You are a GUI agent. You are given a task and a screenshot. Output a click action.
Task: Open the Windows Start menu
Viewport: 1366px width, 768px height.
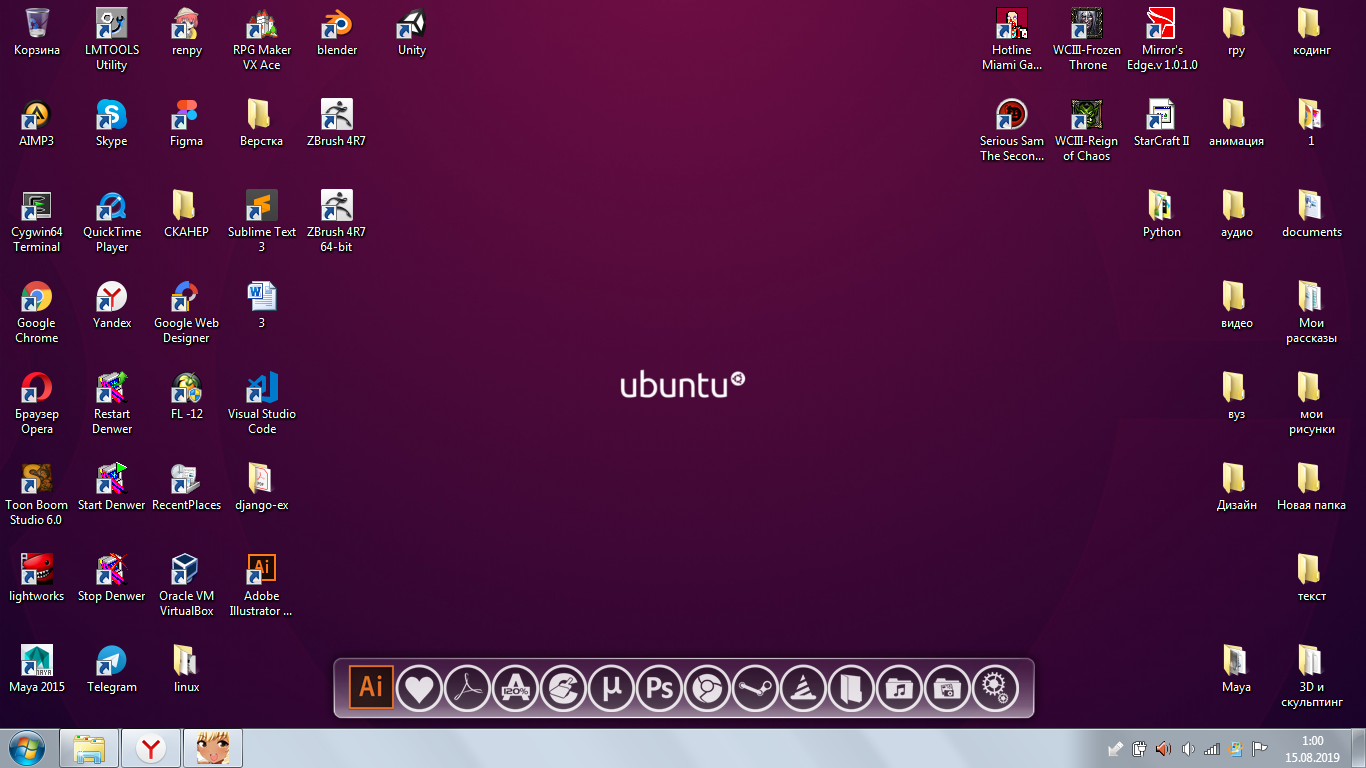pyautogui.click(x=27, y=748)
